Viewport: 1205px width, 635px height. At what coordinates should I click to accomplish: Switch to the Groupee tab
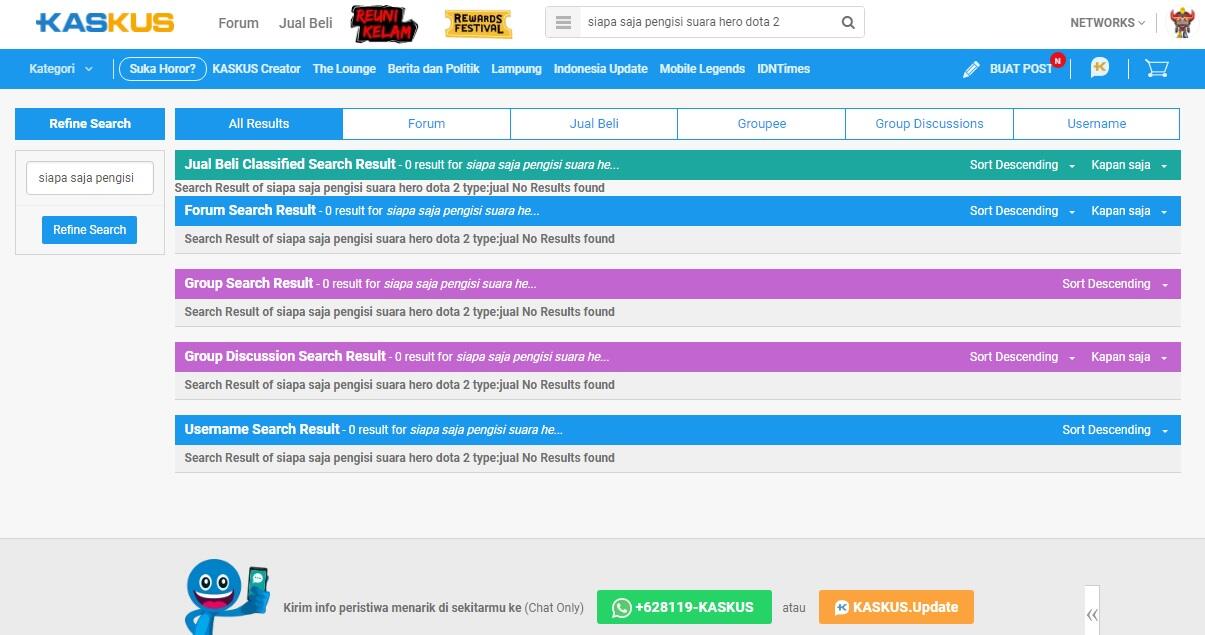761,124
